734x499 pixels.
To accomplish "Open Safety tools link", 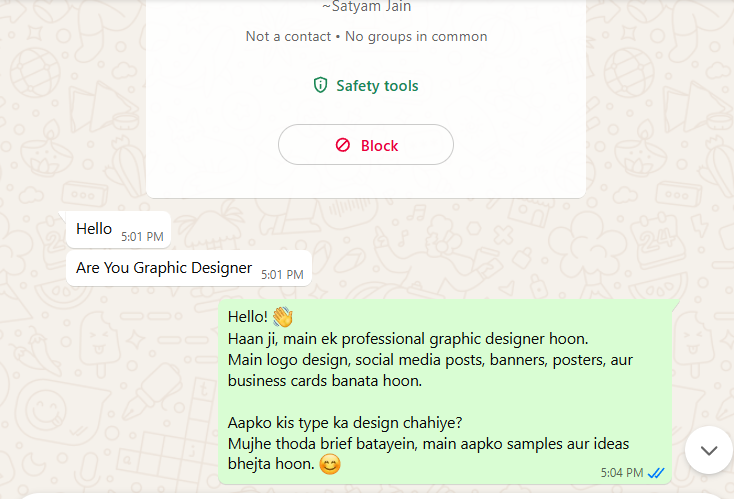I will point(366,86).
